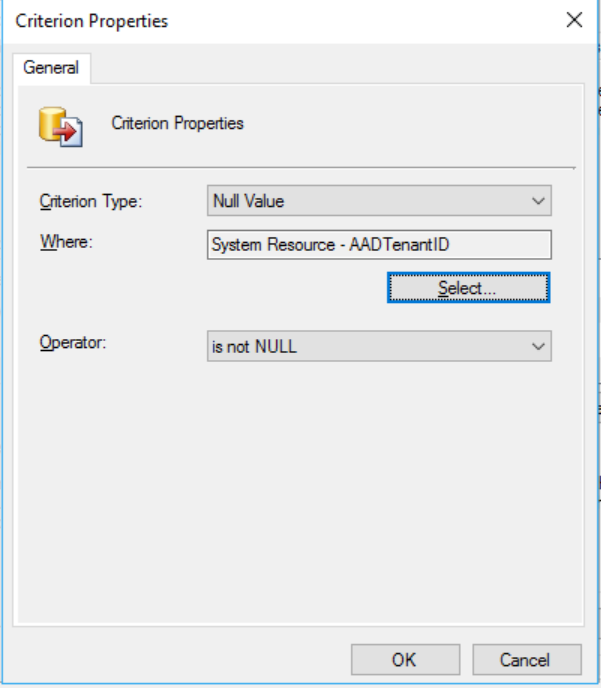The width and height of the screenshot is (601, 688).
Task: Click the "Operator:" label
Action: pyautogui.click(x=72, y=342)
